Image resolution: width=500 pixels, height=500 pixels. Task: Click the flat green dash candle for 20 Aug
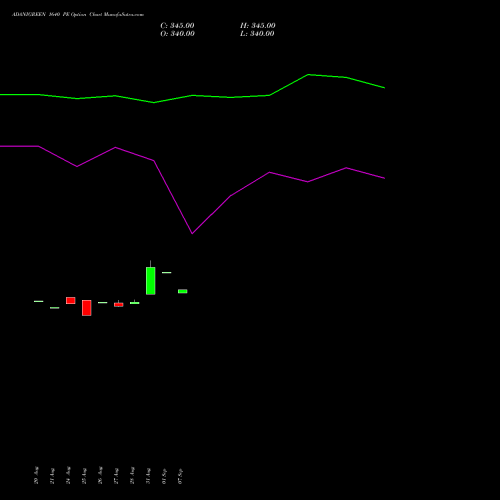pyautogui.click(x=39, y=301)
